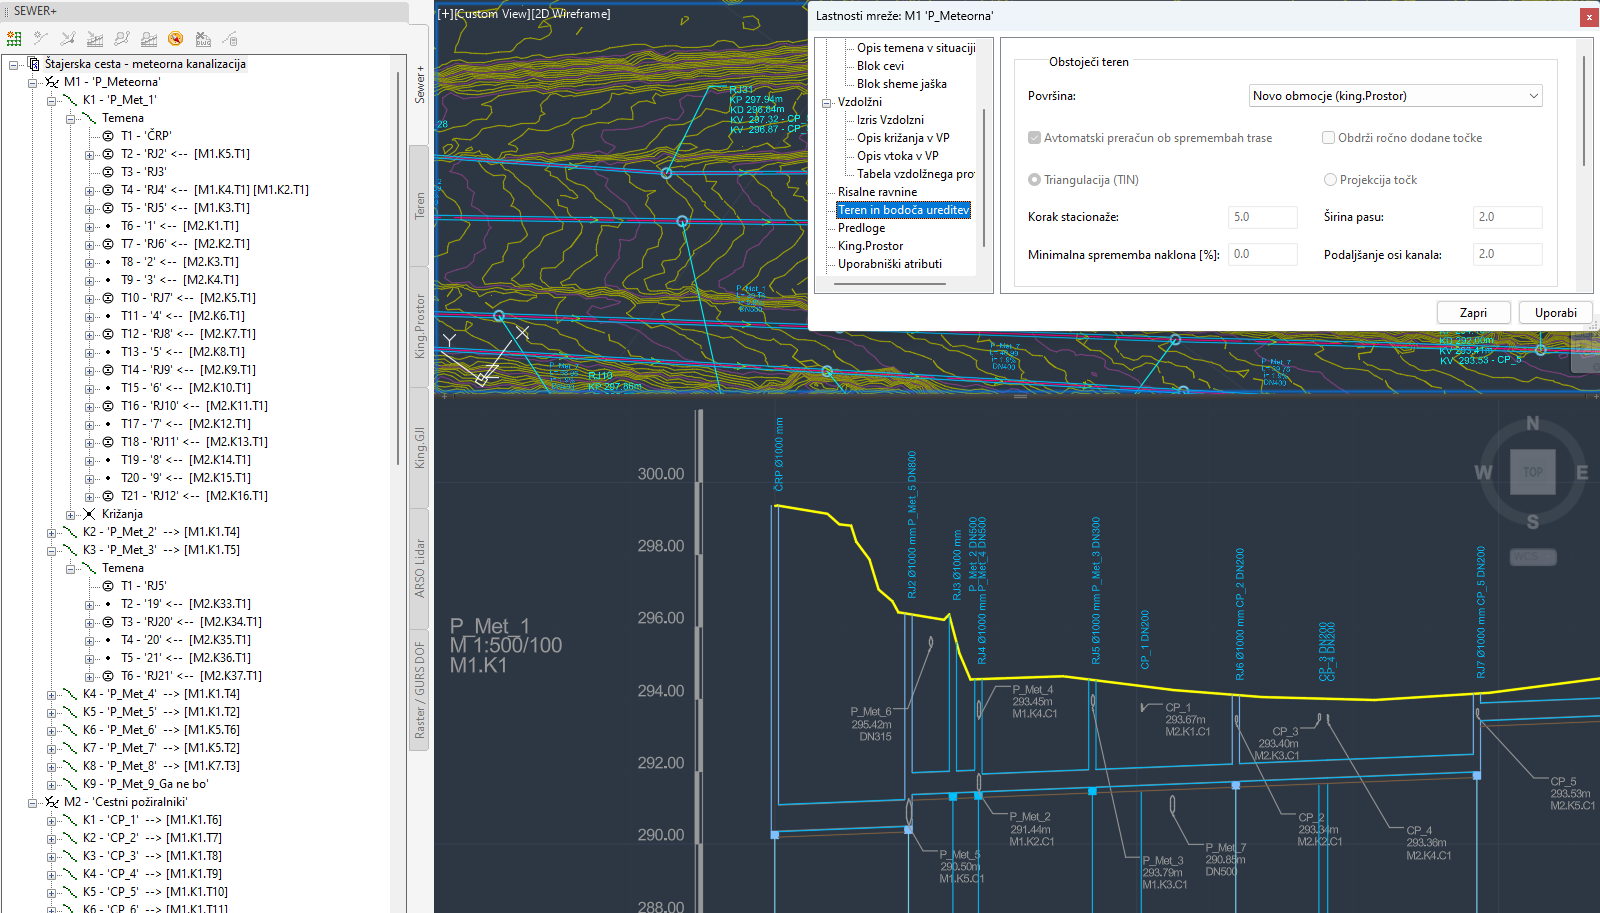Click the manhole node icon beside T1 'ČRP'
The image size is (1600, 913).
(108, 136)
